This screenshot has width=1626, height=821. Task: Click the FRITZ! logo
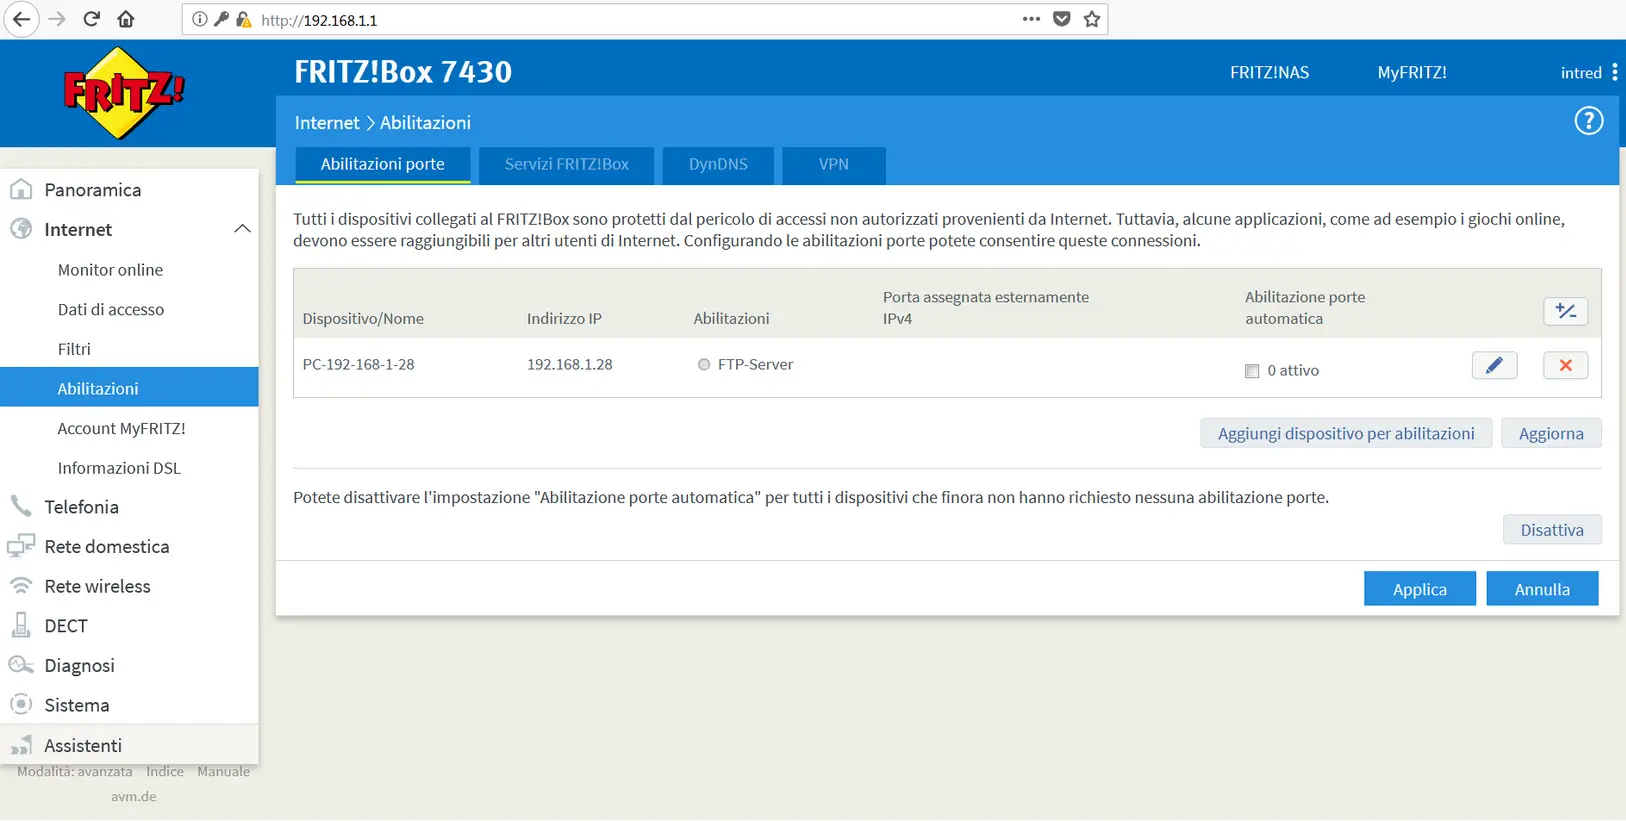click(124, 93)
